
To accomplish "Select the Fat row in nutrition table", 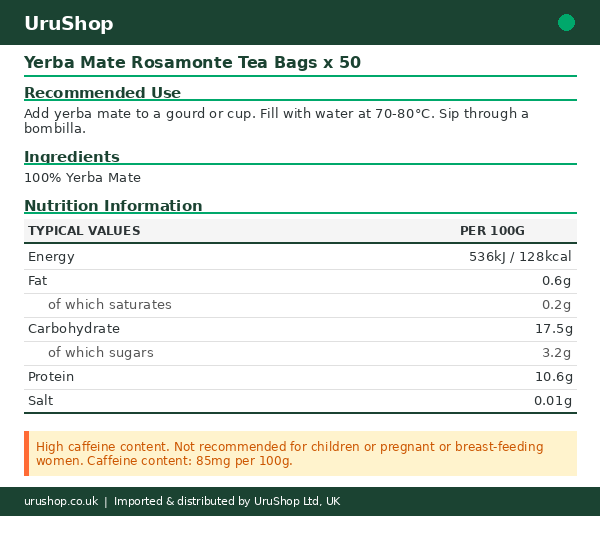I will coord(300,281).
